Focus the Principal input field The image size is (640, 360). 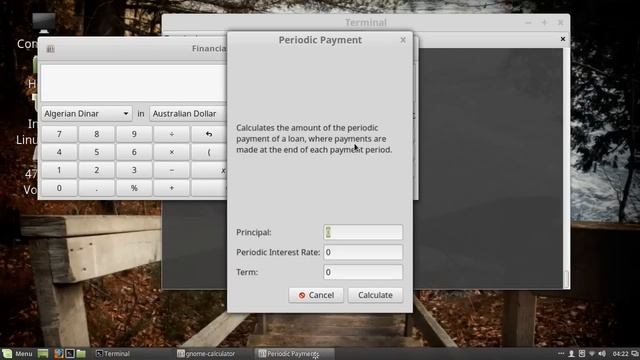click(x=363, y=232)
